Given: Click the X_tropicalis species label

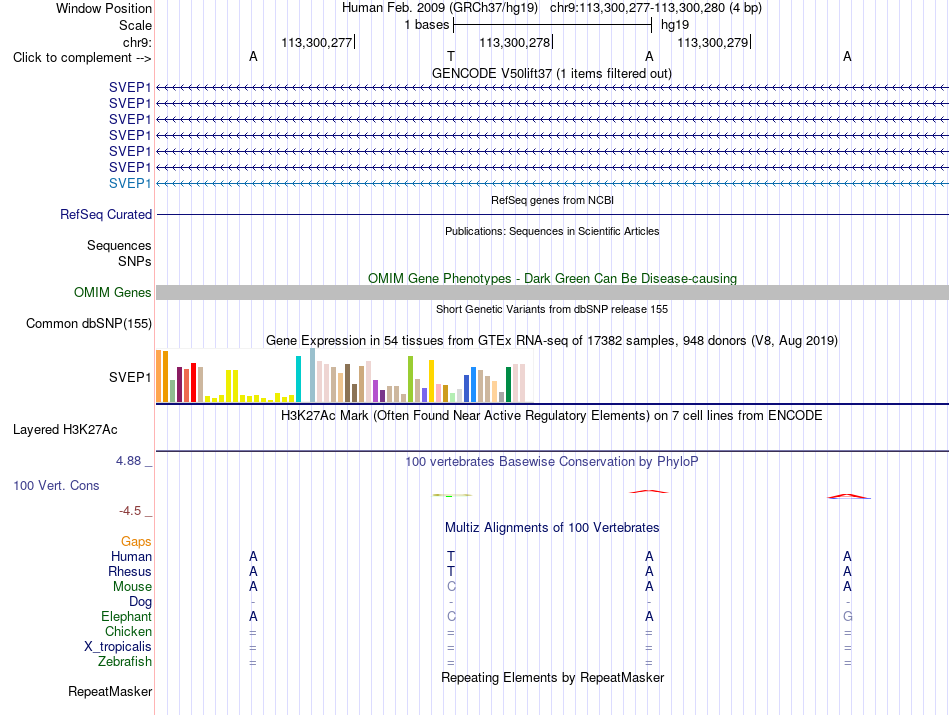Looking at the screenshot, I should (x=118, y=647).
